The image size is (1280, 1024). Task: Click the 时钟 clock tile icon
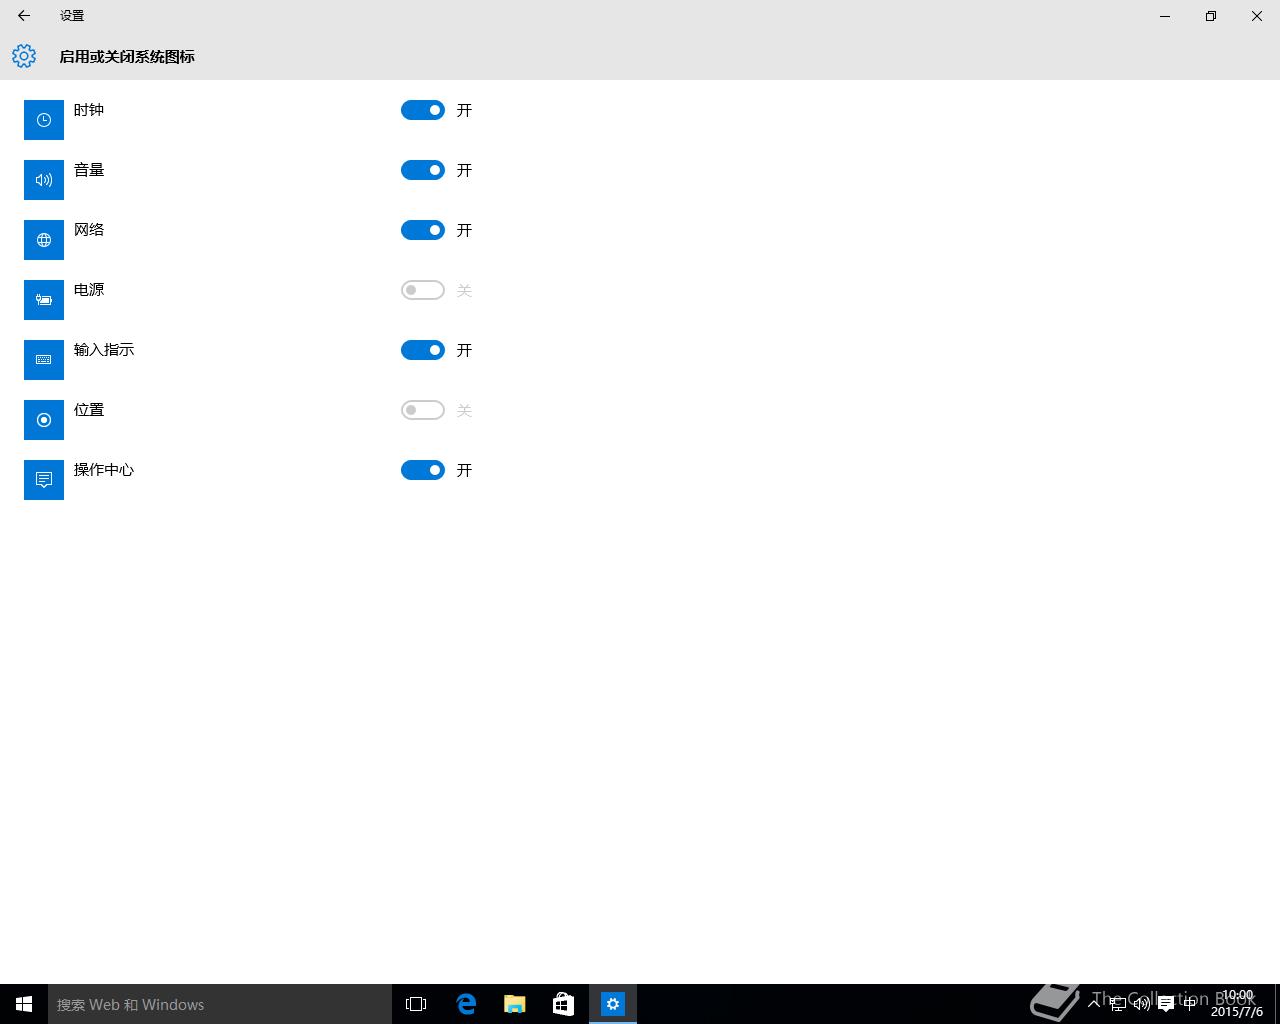44,120
